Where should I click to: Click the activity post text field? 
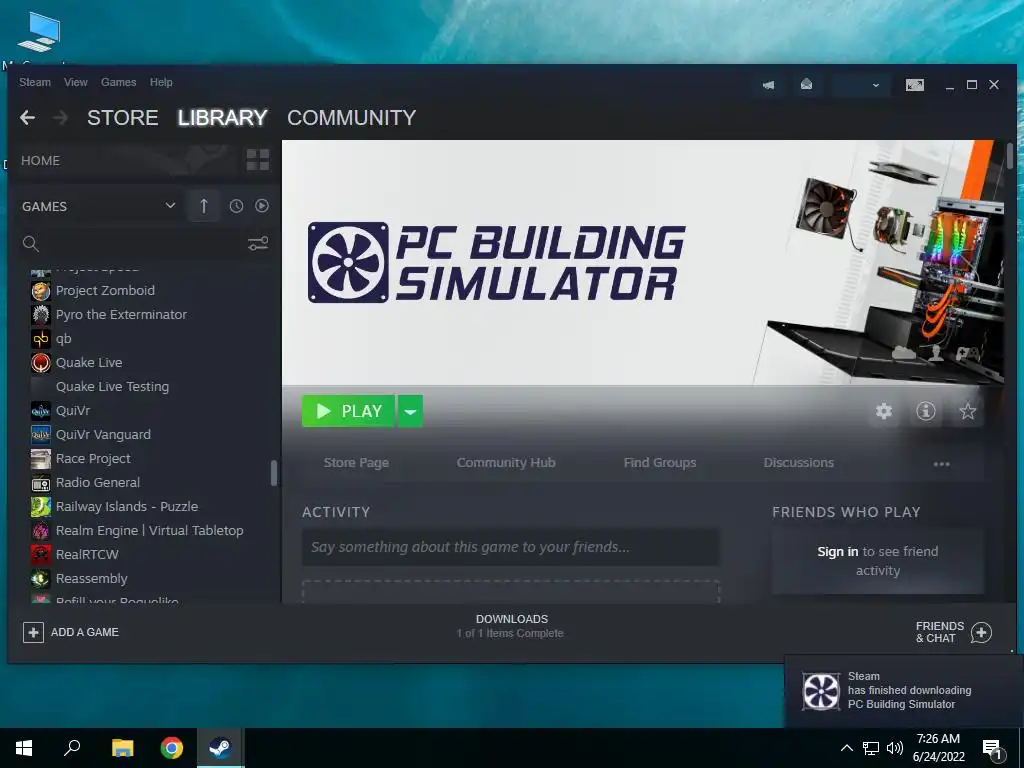(511, 547)
